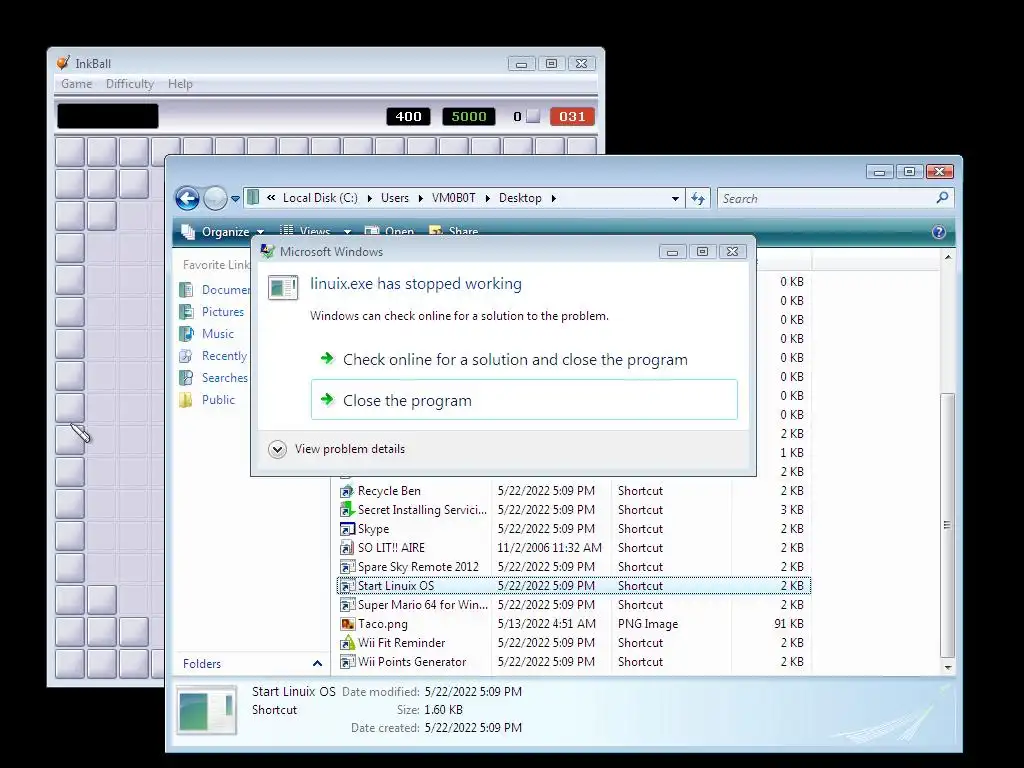Select the Recycle Ben shortcut icon
This screenshot has width=1024, height=768.
(x=347, y=490)
